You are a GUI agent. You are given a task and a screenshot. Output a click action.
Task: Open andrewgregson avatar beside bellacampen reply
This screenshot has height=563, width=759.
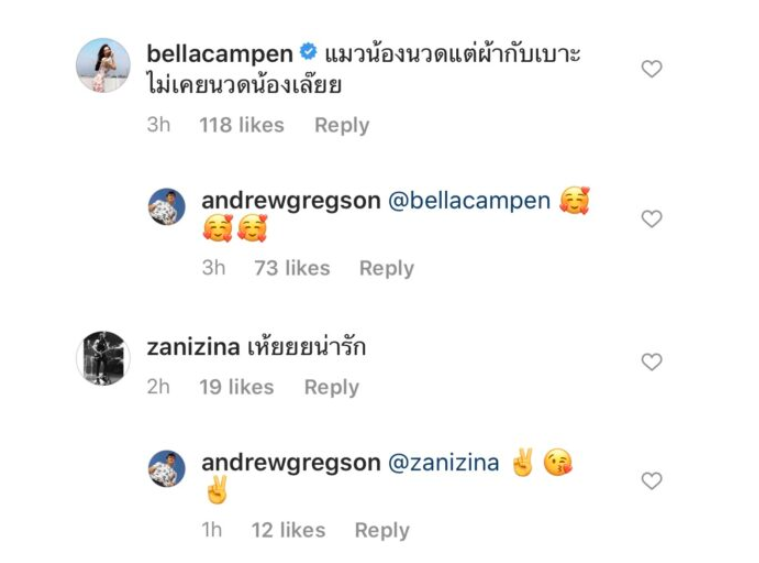pyautogui.click(x=167, y=207)
